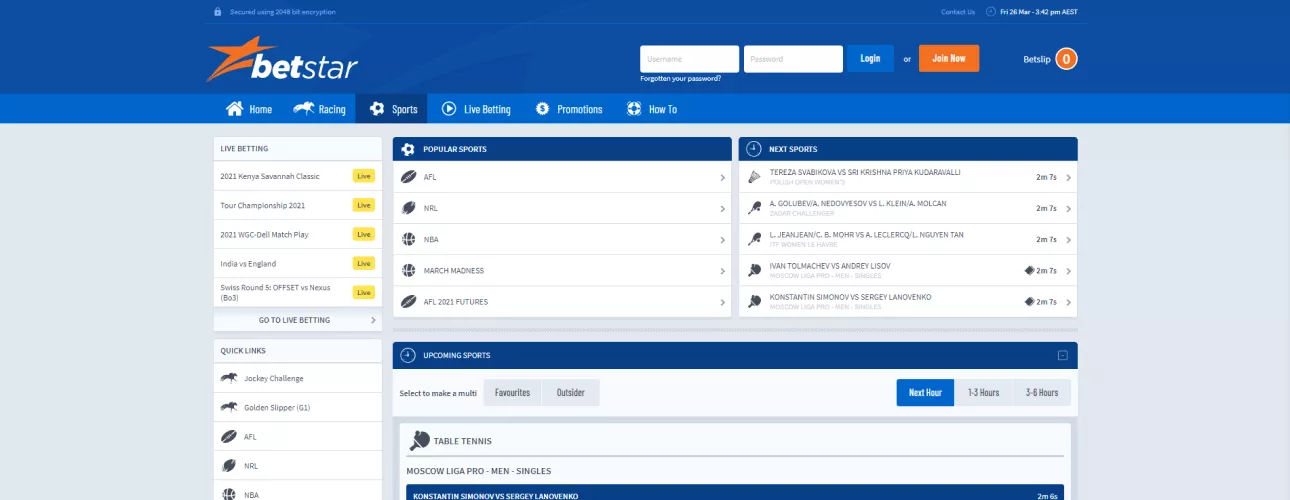This screenshot has height=500, width=1290.
Task: Open the Promotions nav tab
Action: pos(569,109)
